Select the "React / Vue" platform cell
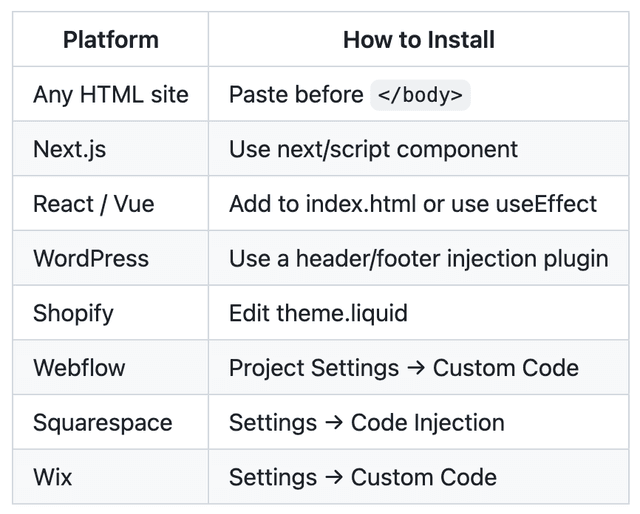Viewport: 640px width, 514px height. [x=93, y=204]
